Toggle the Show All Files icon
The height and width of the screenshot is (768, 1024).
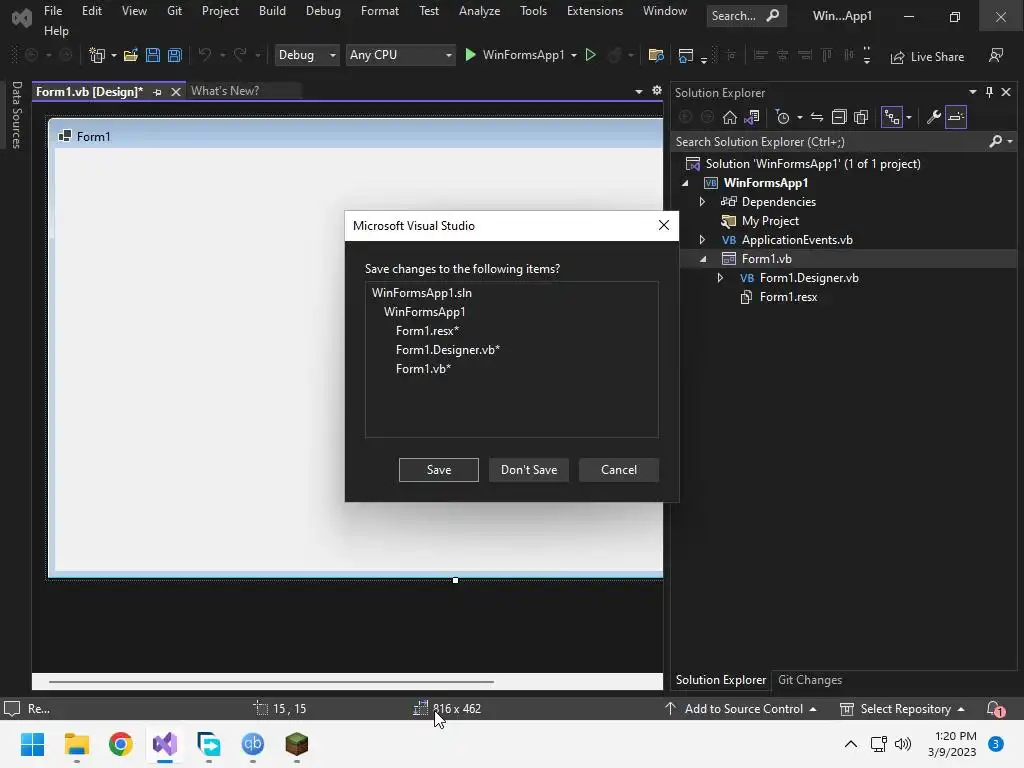tap(861, 117)
